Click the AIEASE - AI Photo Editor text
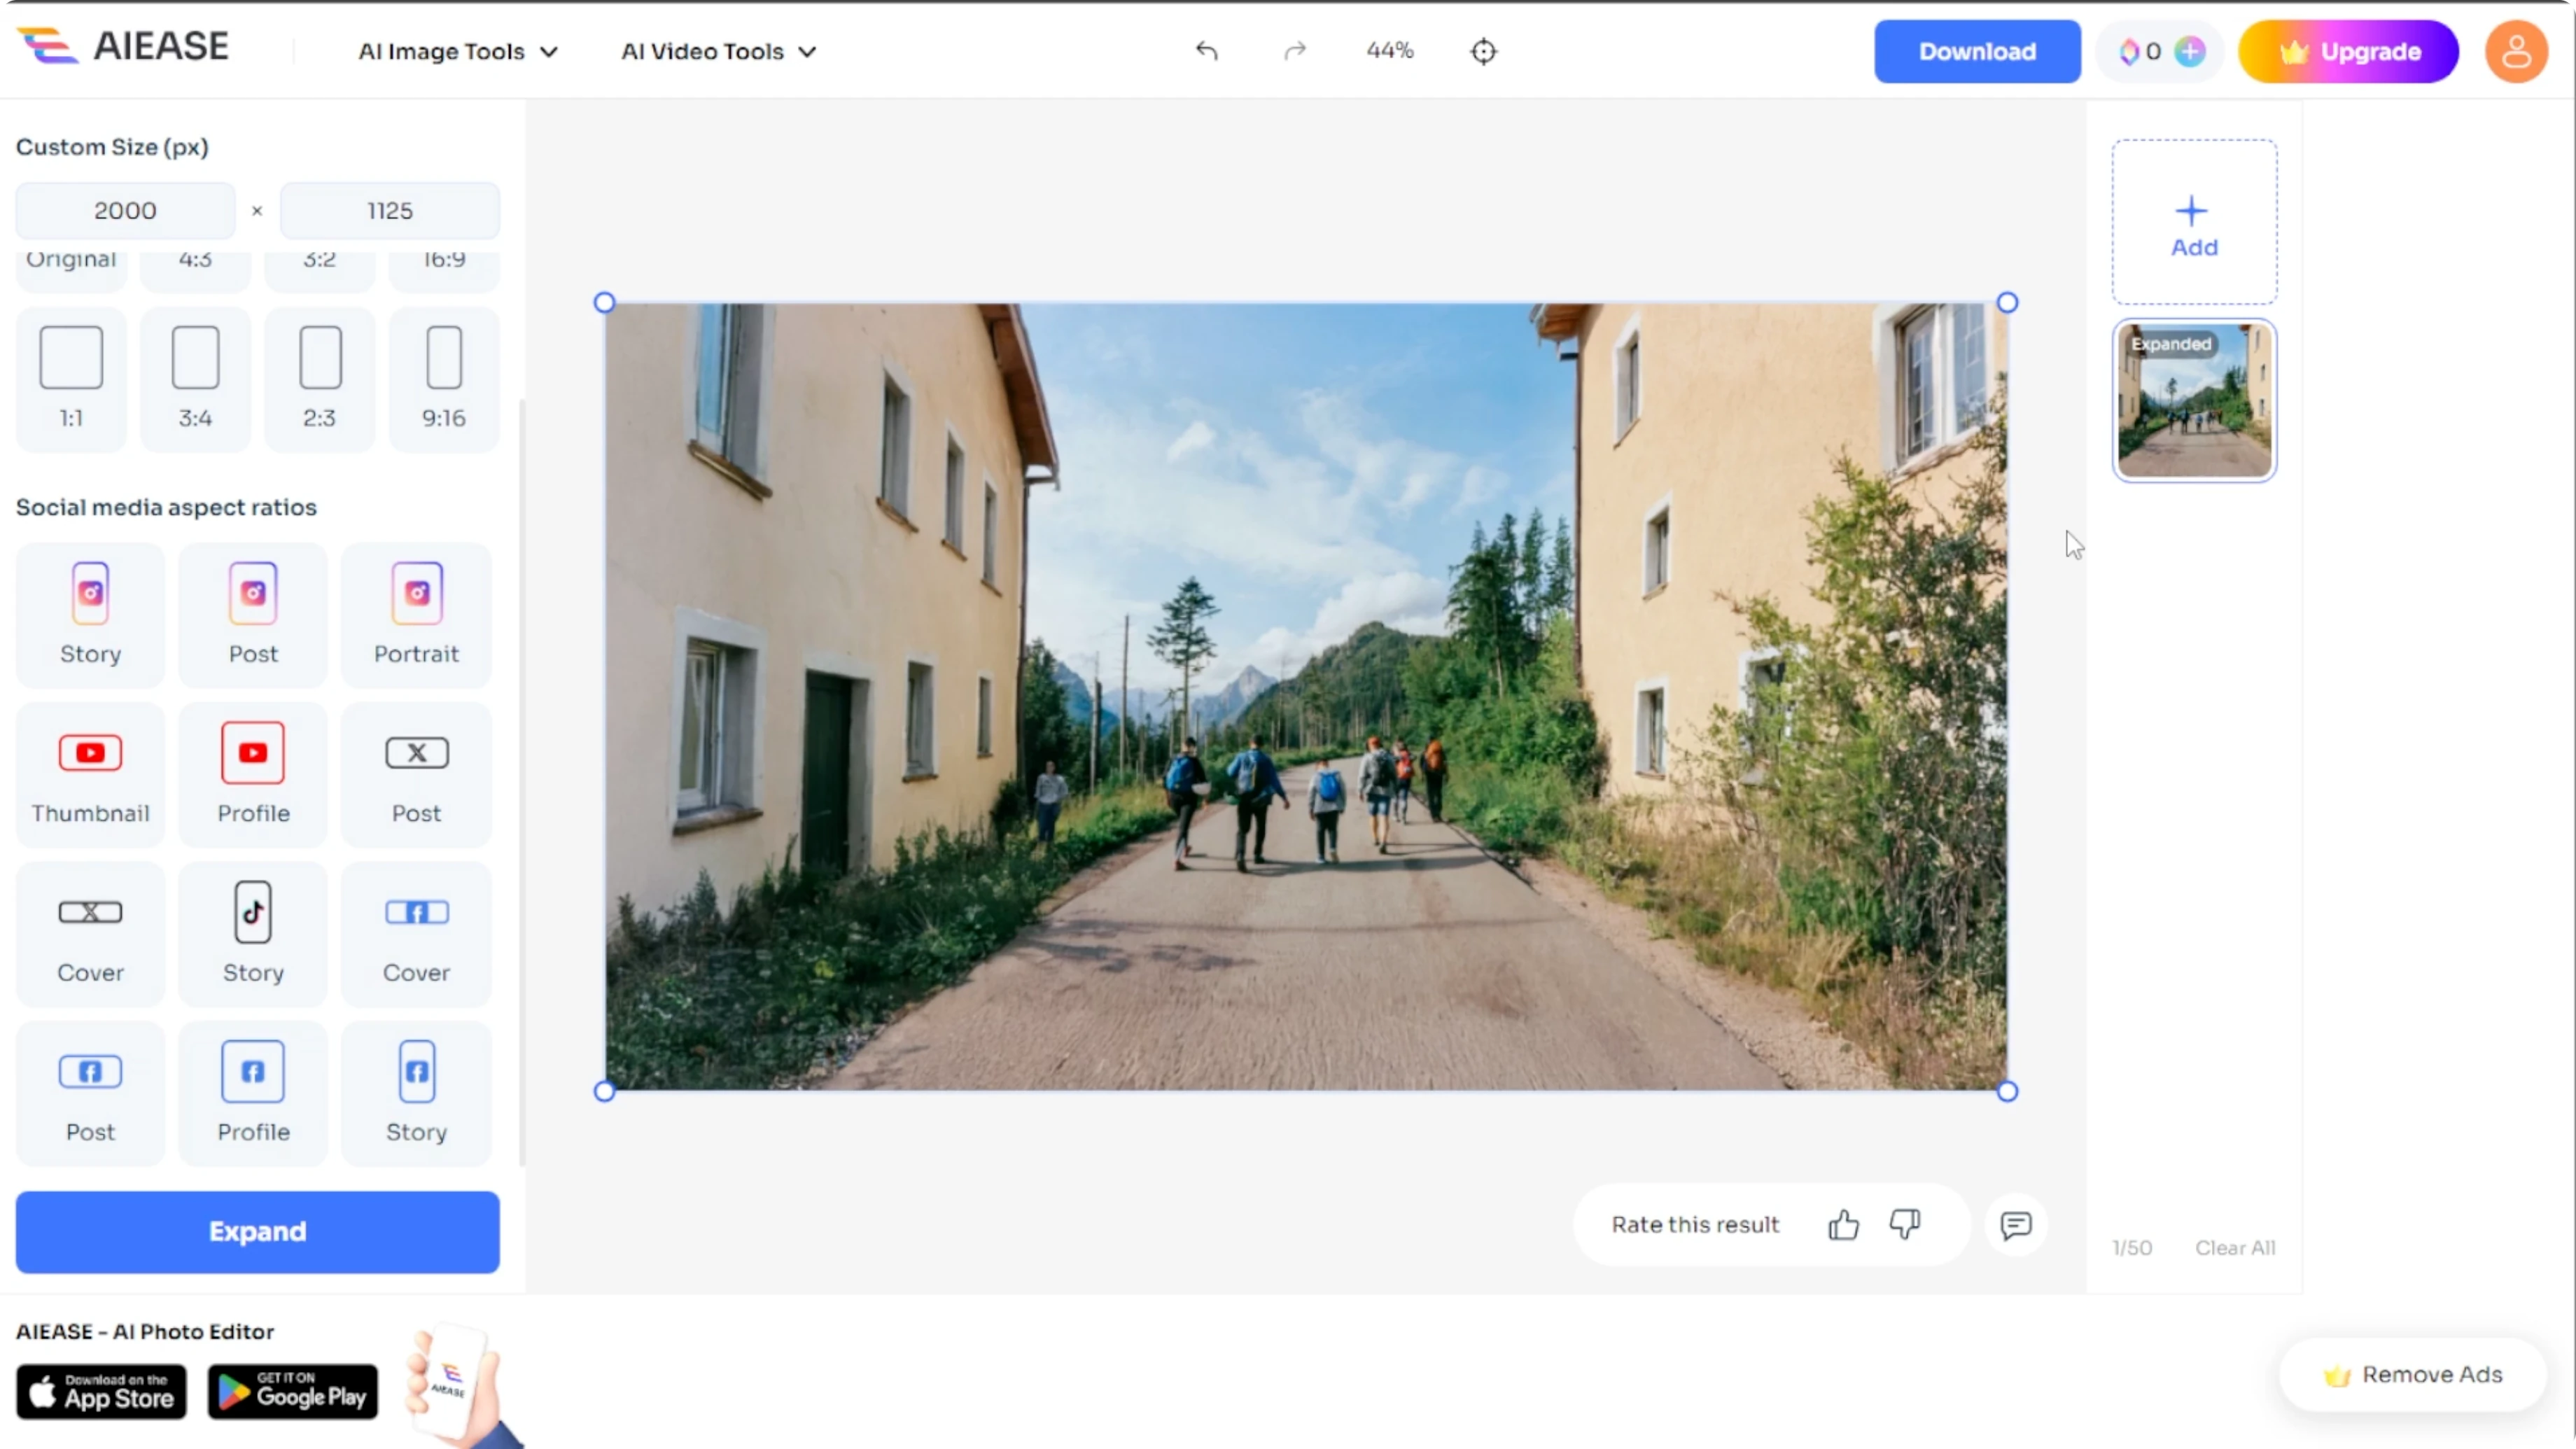2576x1449 pixels. click(x=145, y=1331)
